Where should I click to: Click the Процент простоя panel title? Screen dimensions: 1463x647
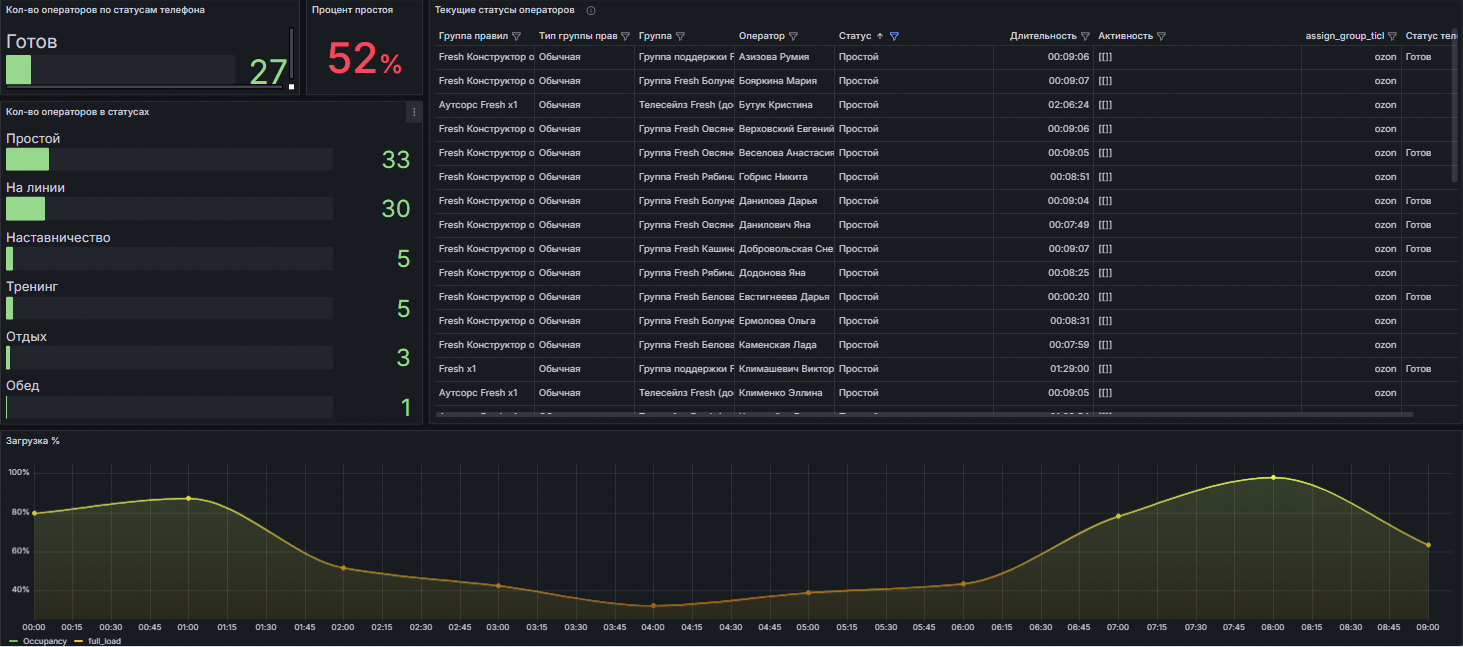352,10
